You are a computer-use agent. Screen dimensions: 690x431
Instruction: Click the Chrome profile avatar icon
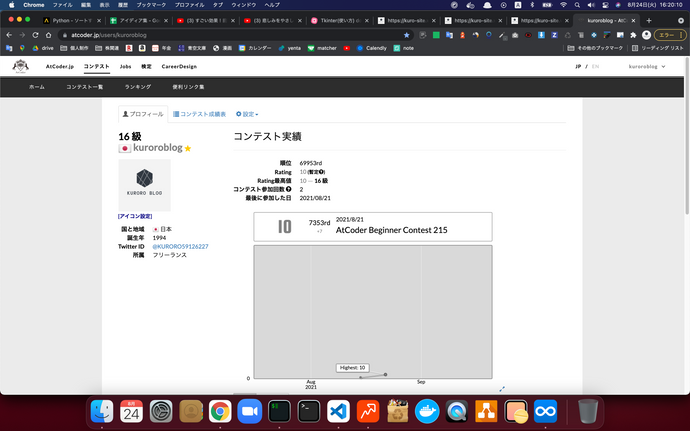pyautogui.click(x=646, y=35)
